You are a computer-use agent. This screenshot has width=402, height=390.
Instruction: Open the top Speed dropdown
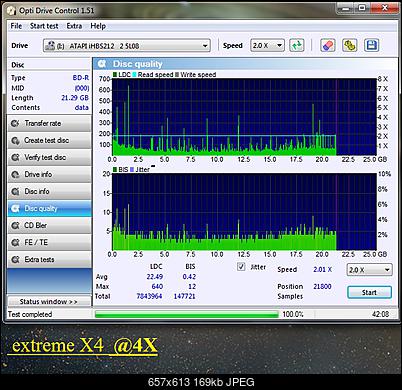(x=267, y=45)
